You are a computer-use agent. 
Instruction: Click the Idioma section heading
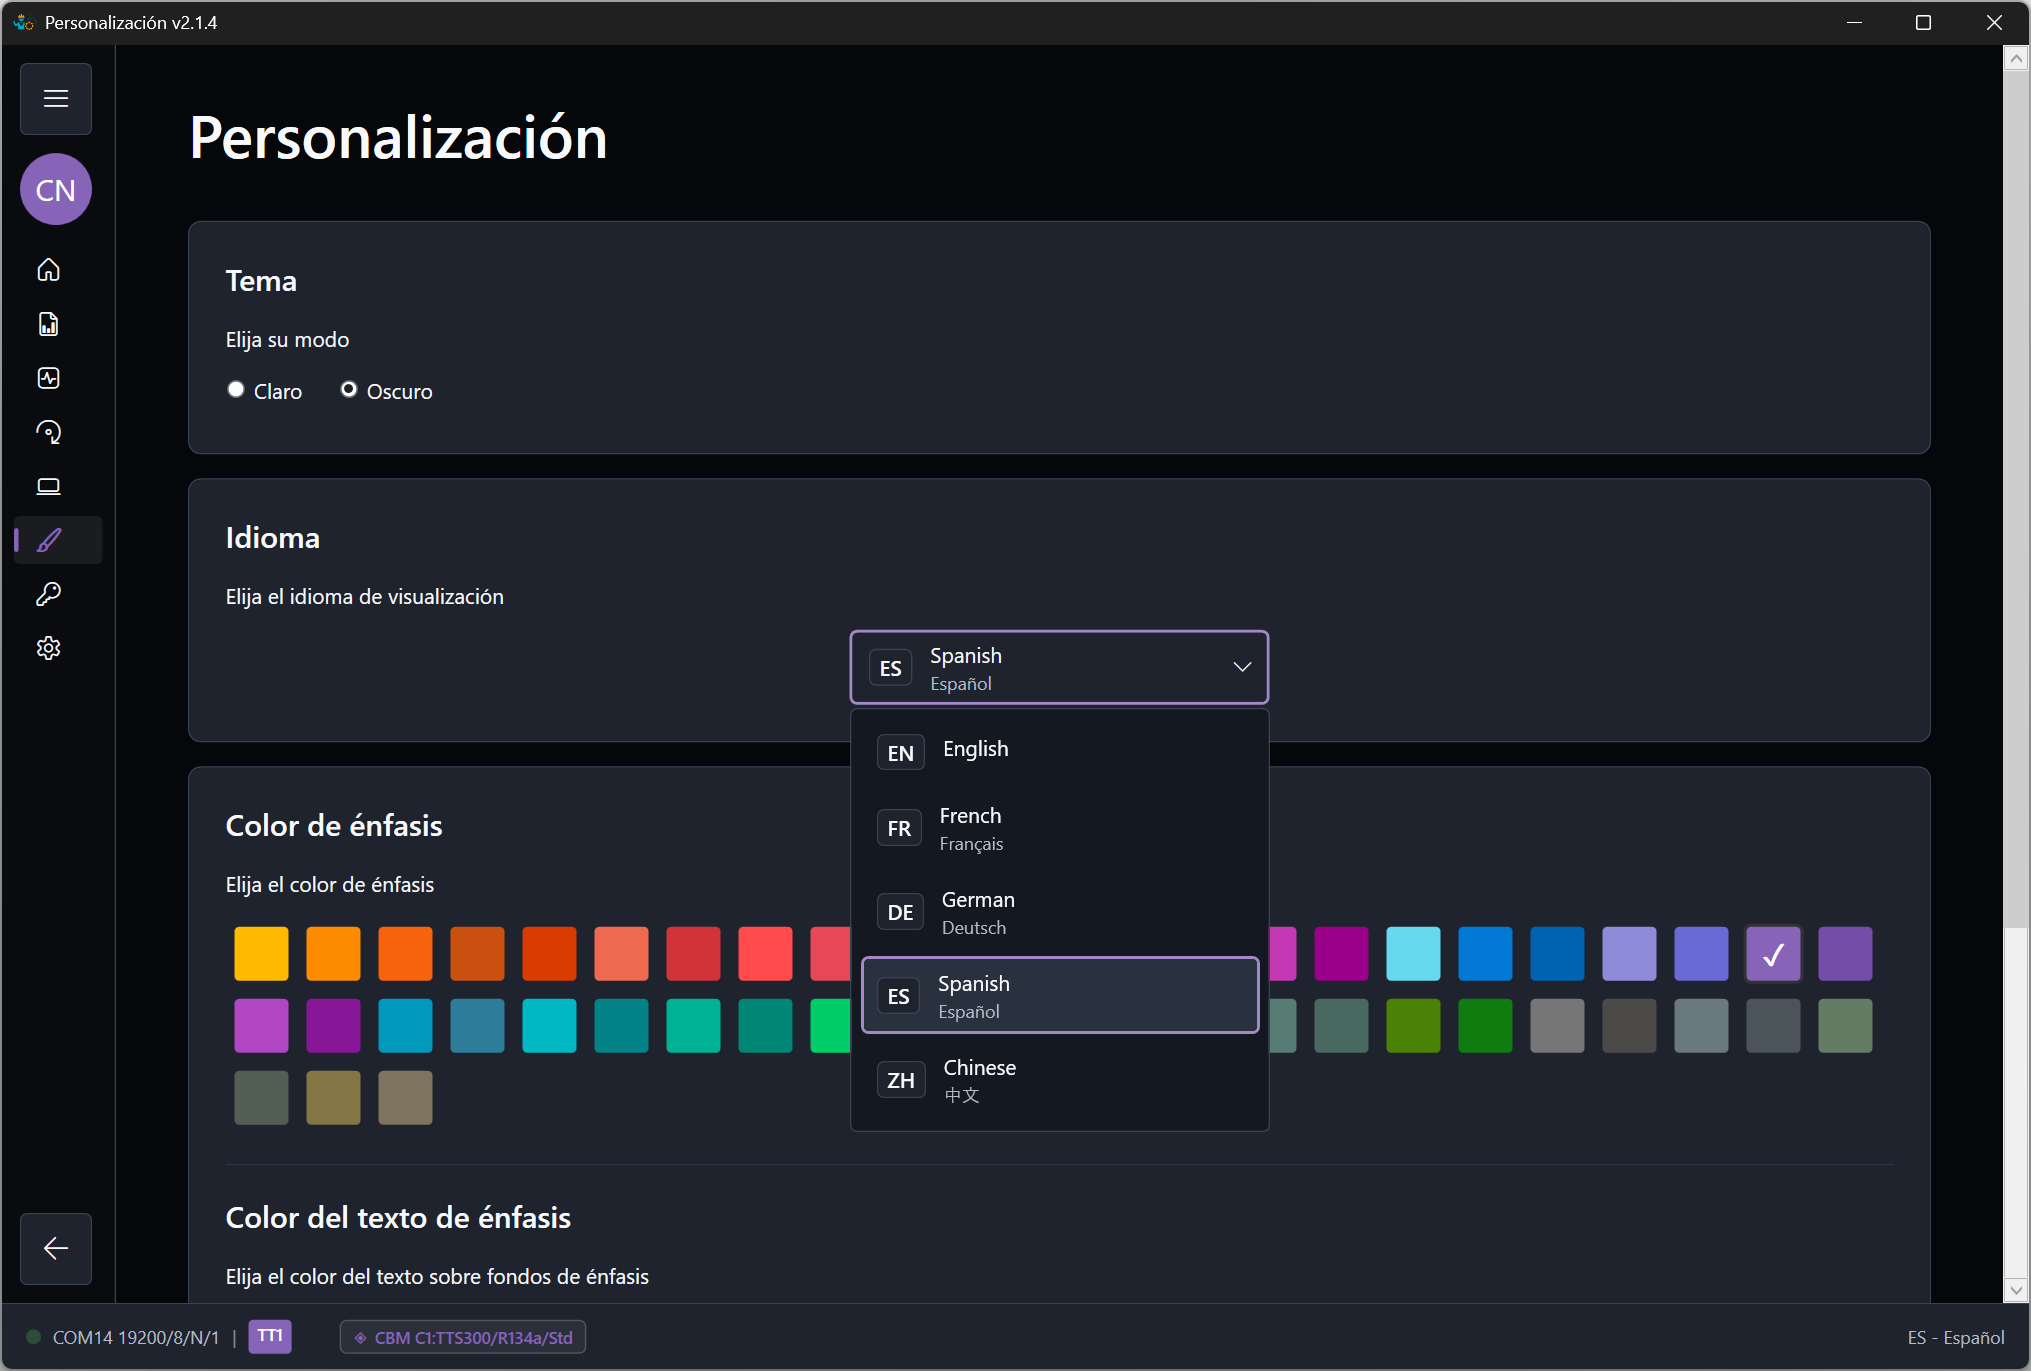point(272,538)
